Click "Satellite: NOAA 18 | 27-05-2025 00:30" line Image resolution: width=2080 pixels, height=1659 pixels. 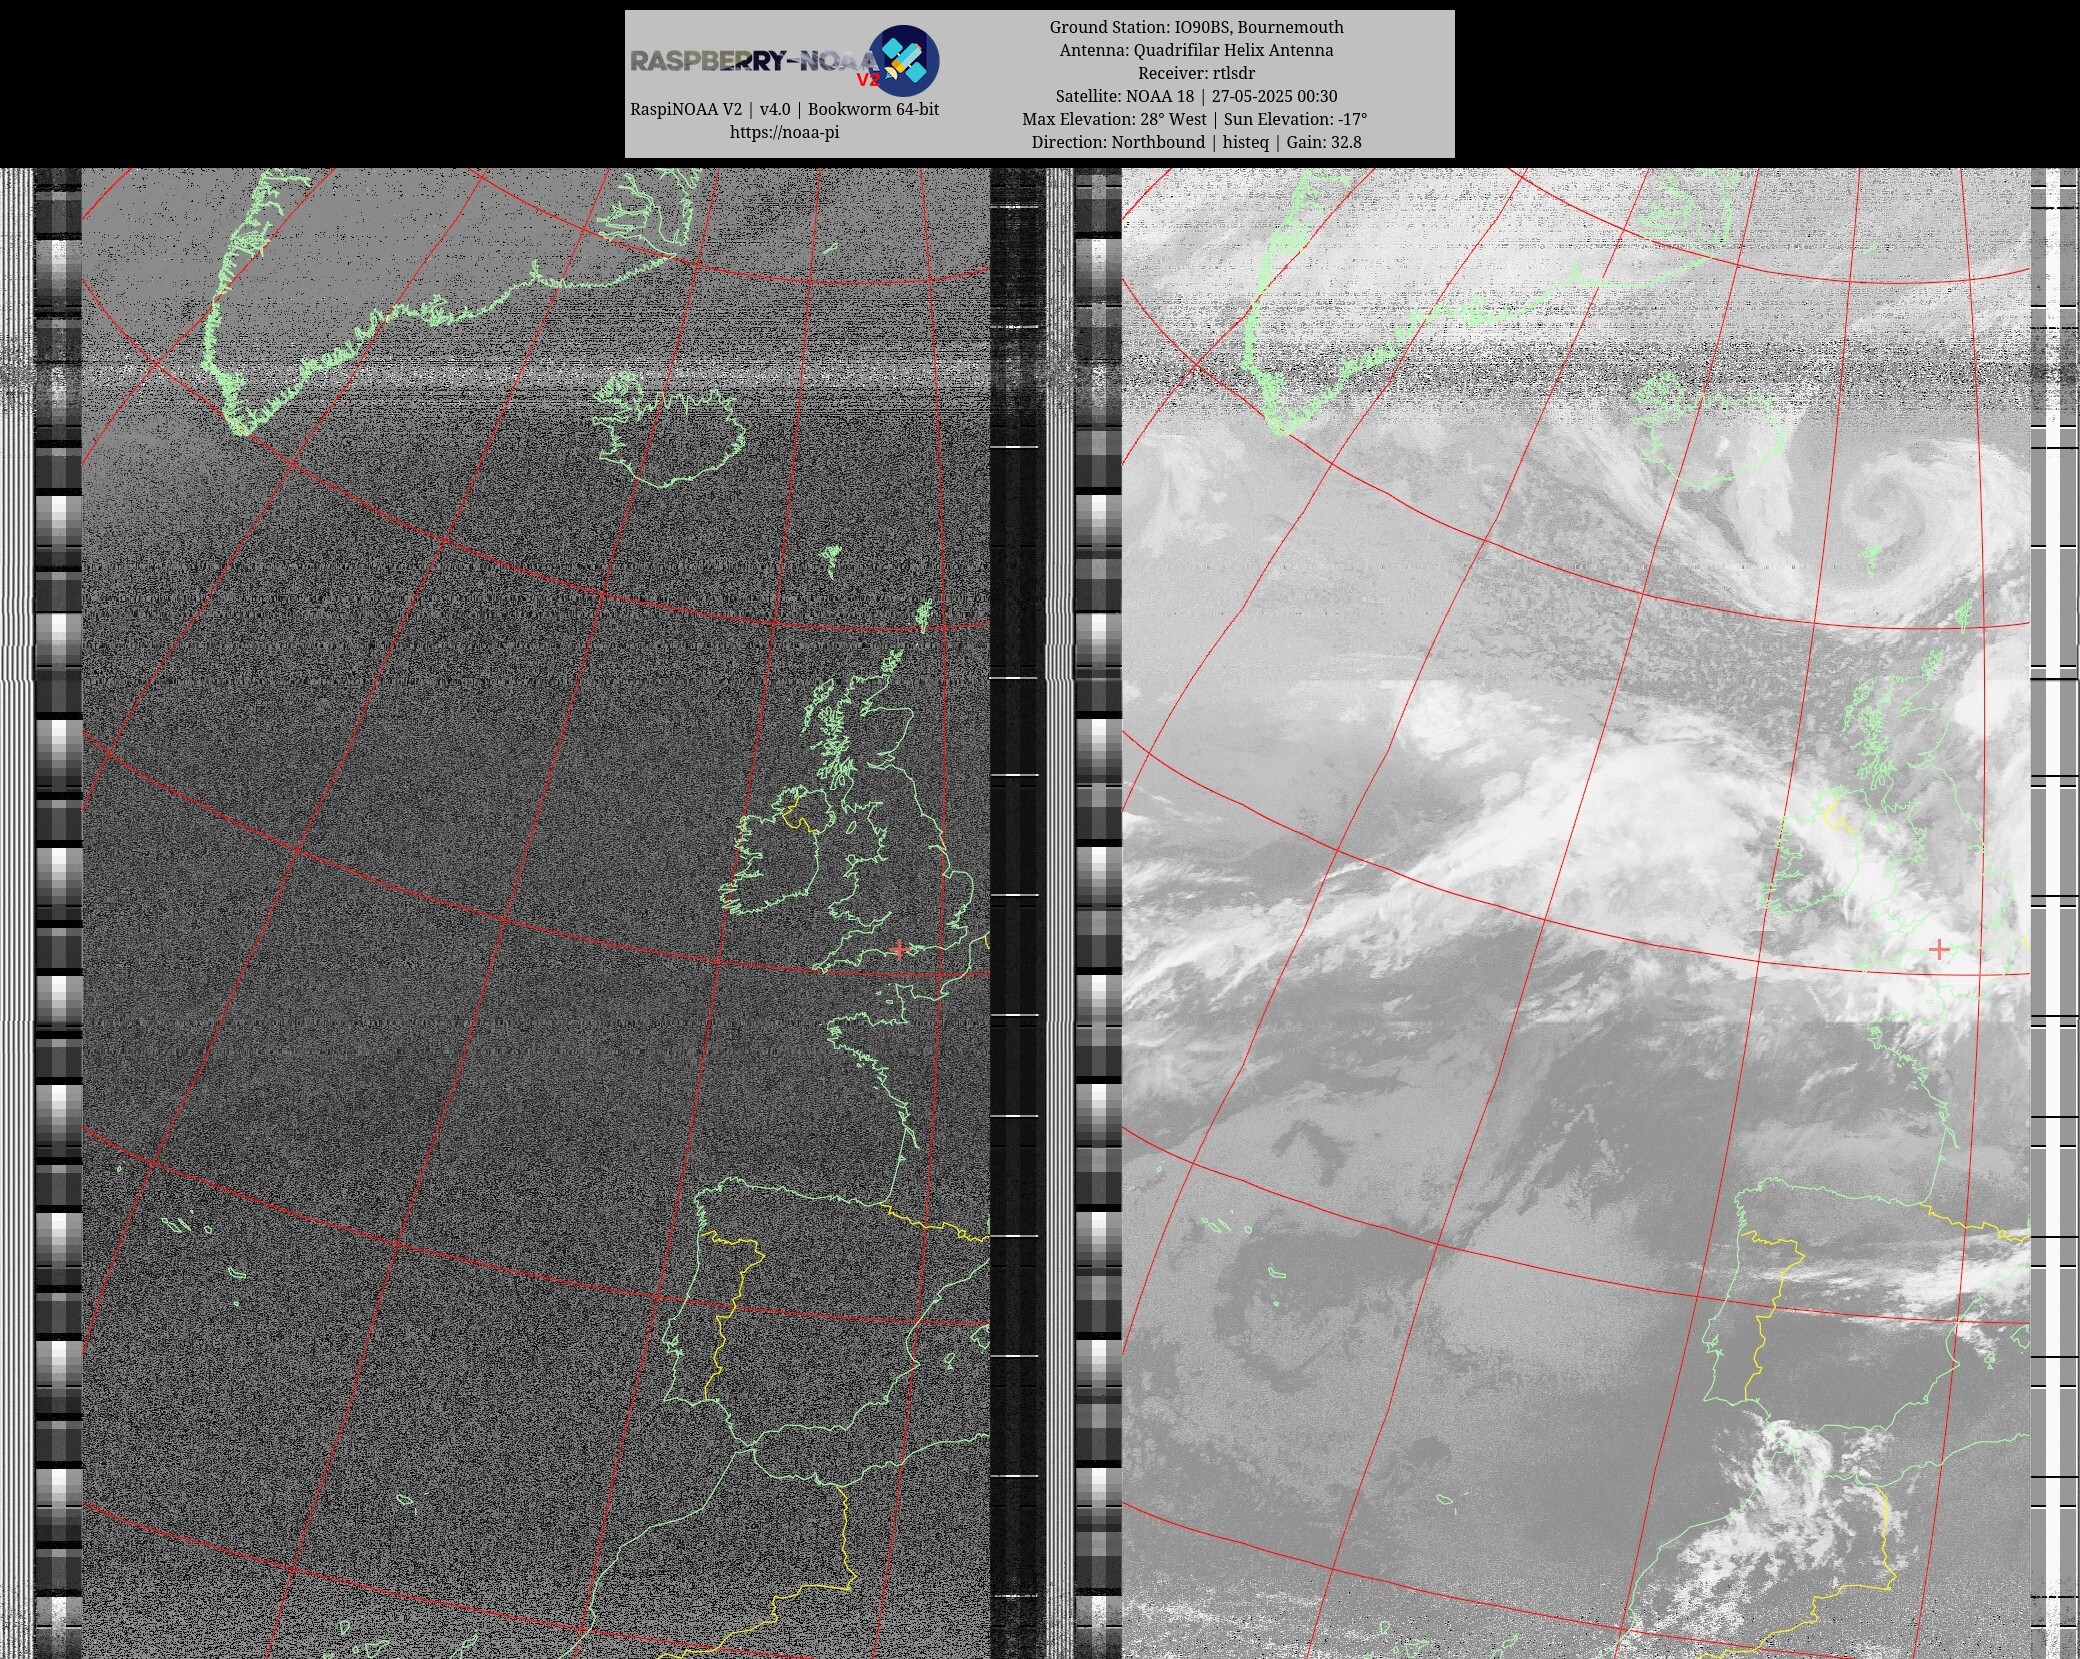click(1196, 96)
